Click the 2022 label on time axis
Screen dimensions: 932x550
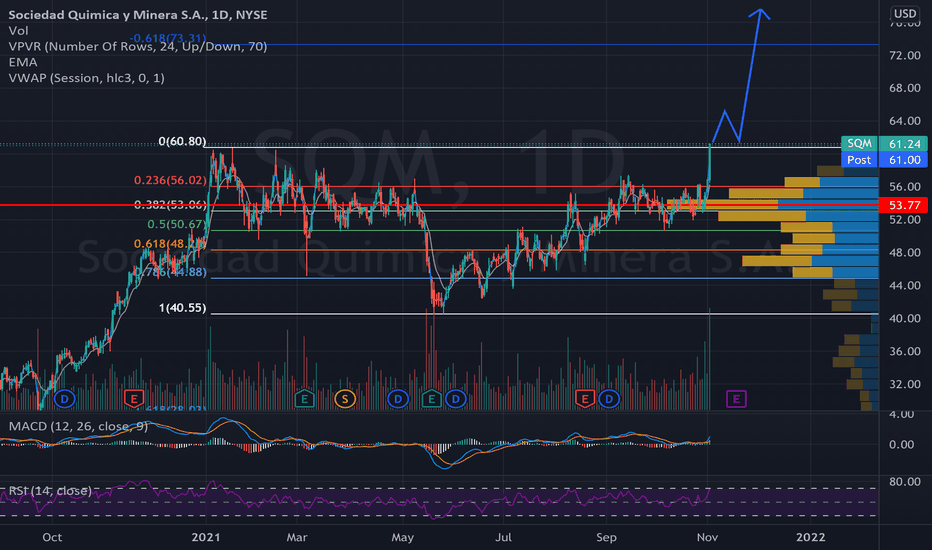[811, 538]
